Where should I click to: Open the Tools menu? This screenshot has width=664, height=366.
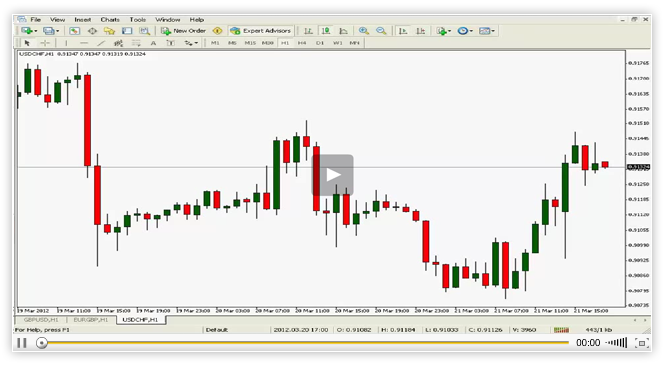tap(138, 19)
